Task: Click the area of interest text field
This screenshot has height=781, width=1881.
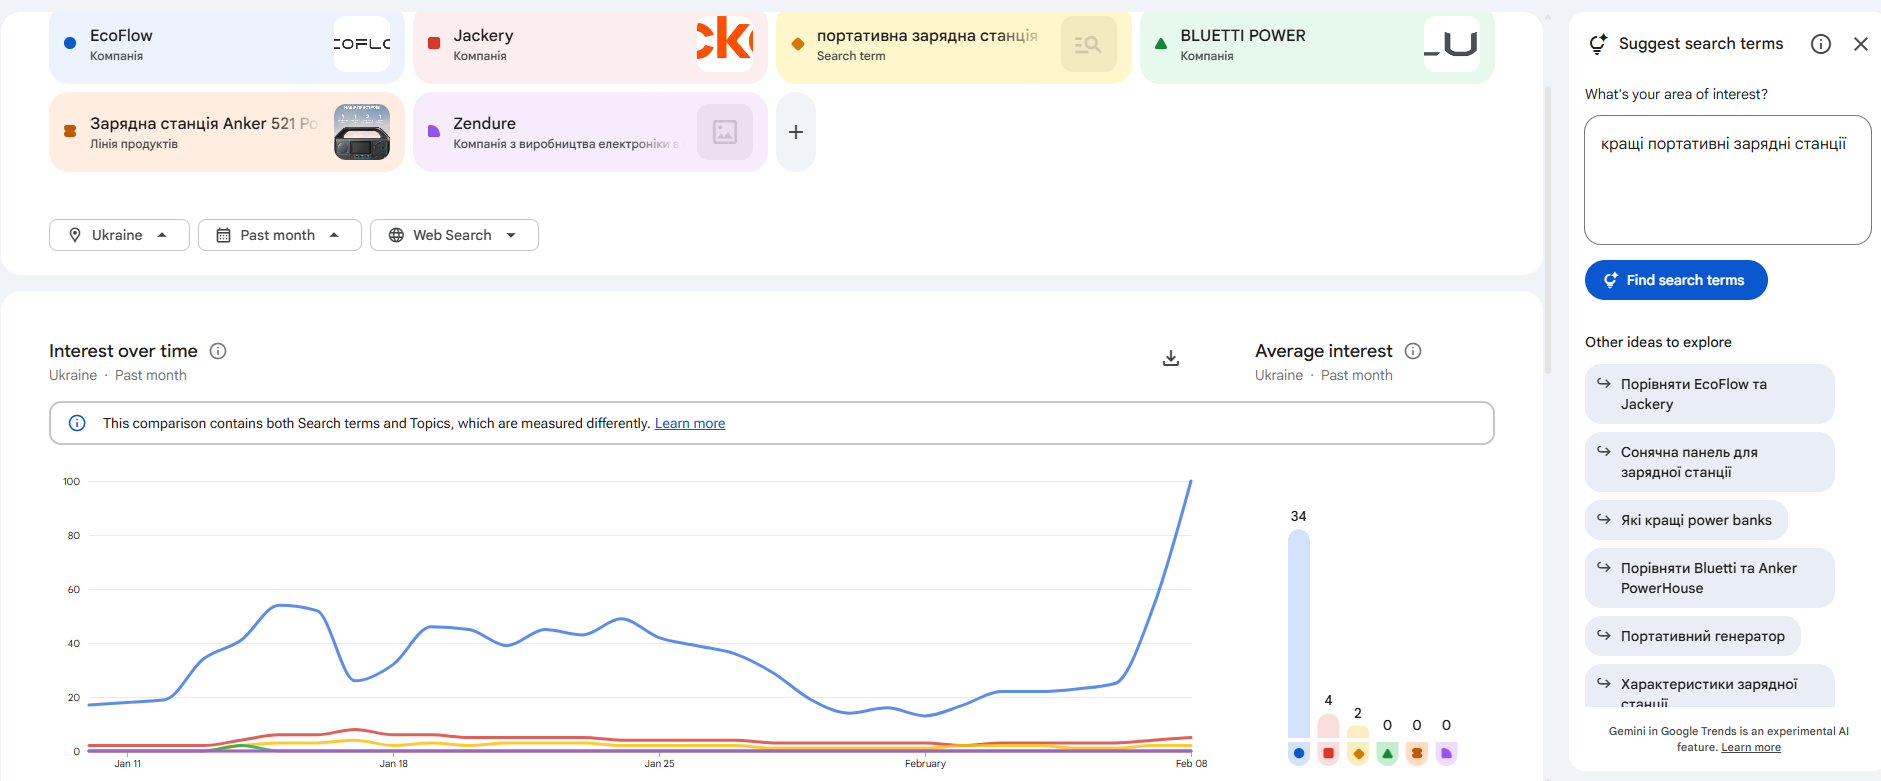Action: pos(1728,180)
